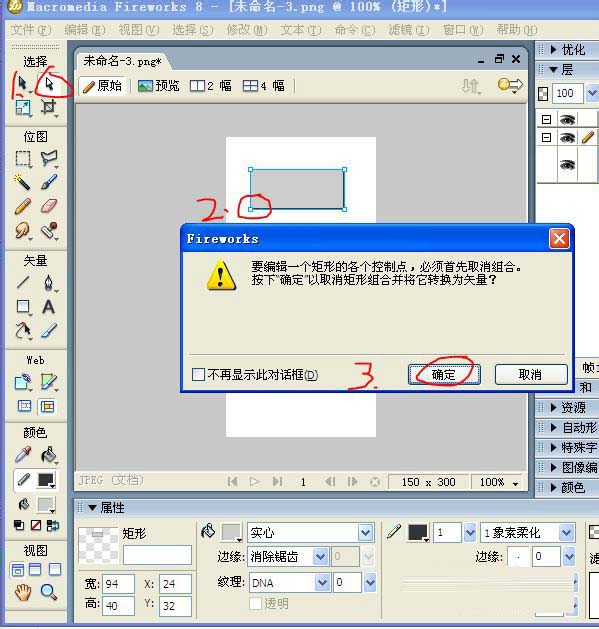Select the Hotspot web tool
The image size is (599, 629).
tap(23, 382)
